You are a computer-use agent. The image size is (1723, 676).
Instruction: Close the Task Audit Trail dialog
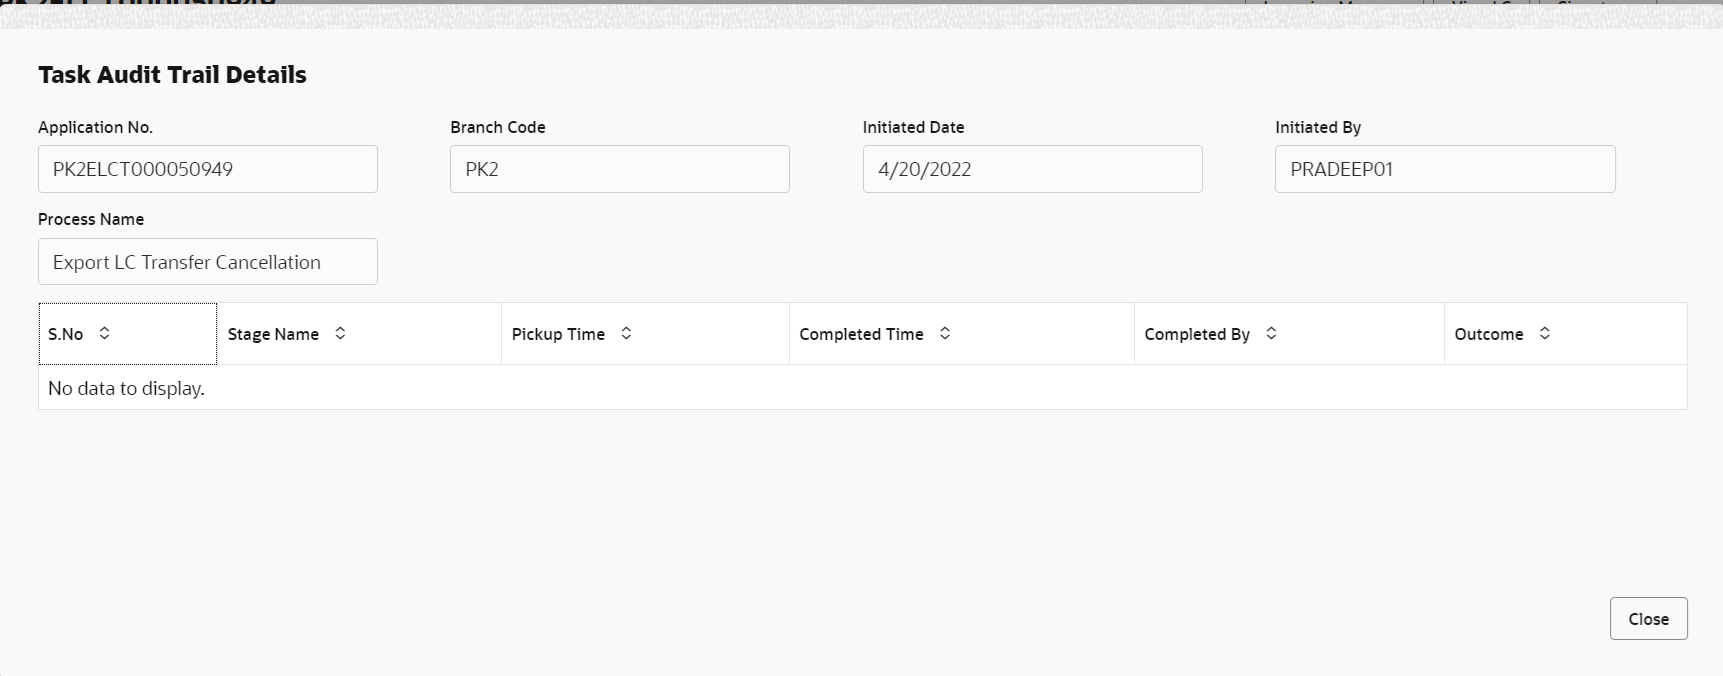(x=1648, y=619)
